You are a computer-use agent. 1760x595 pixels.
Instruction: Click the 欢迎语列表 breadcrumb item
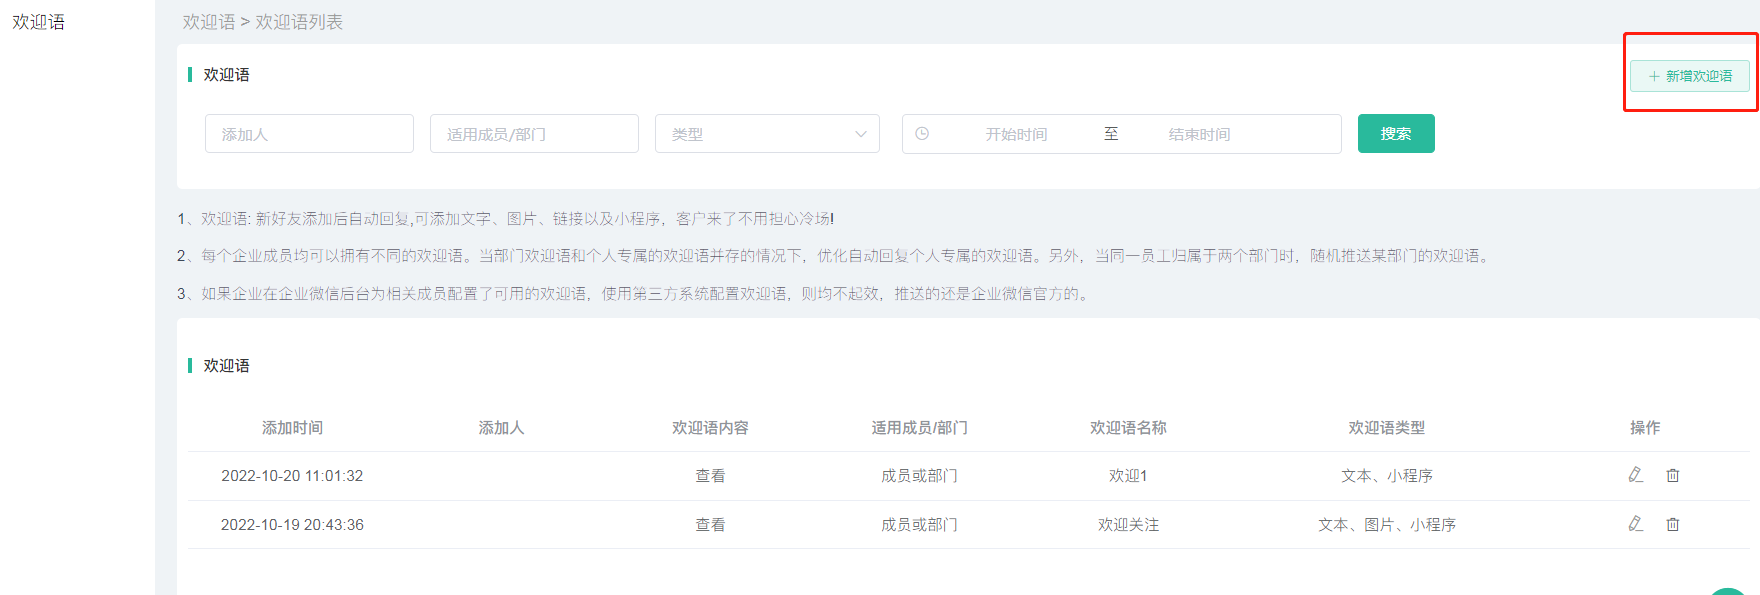point(299,22)
